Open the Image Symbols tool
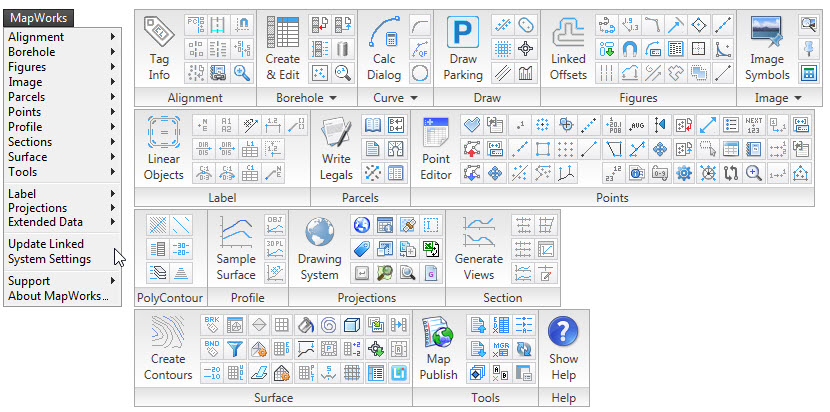Image resolution: width=830 pixels, height=412 pixels. tap(767, 49)
